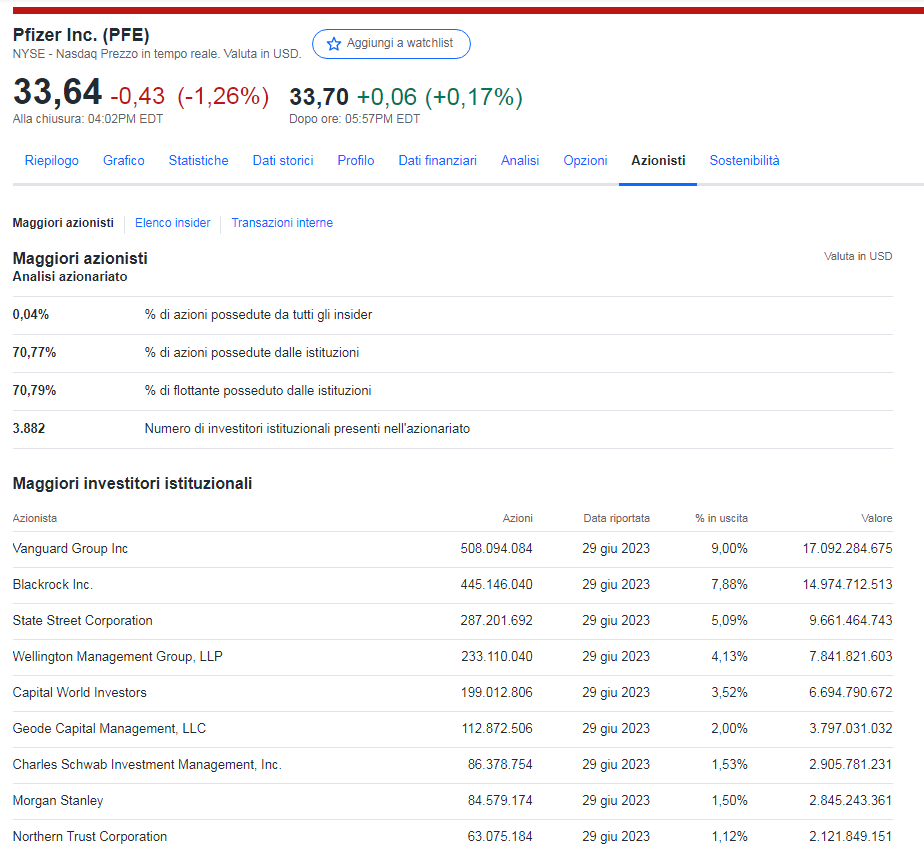Open the Statistiche tab
This screenshot has width=924, height=852.
[x=198, y=160]
